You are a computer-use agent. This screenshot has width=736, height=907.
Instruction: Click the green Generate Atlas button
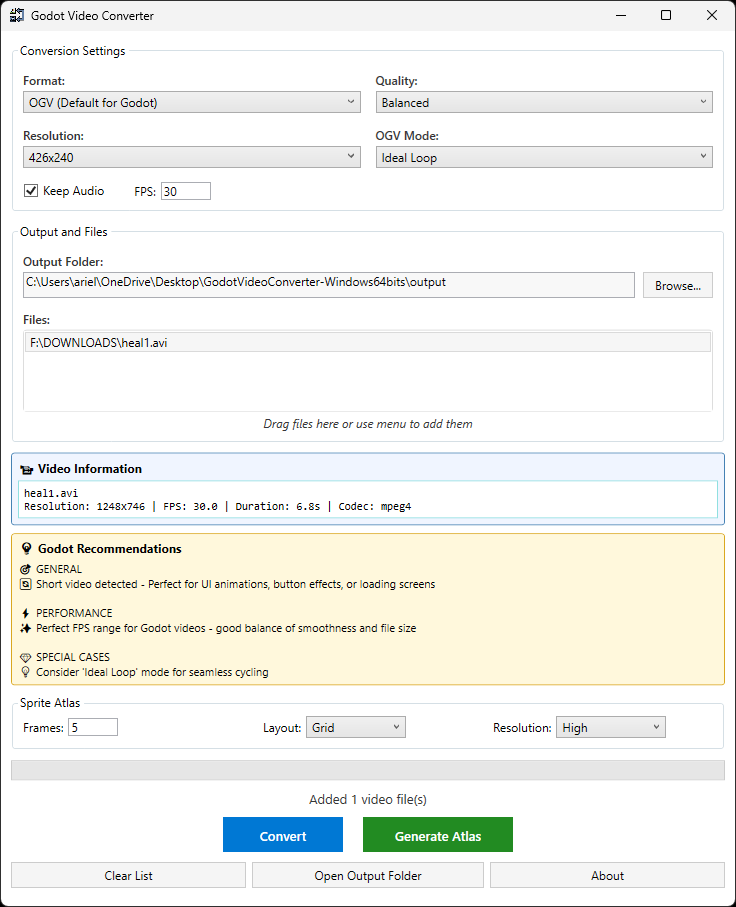pyautogui.click(x=437, y=835)
